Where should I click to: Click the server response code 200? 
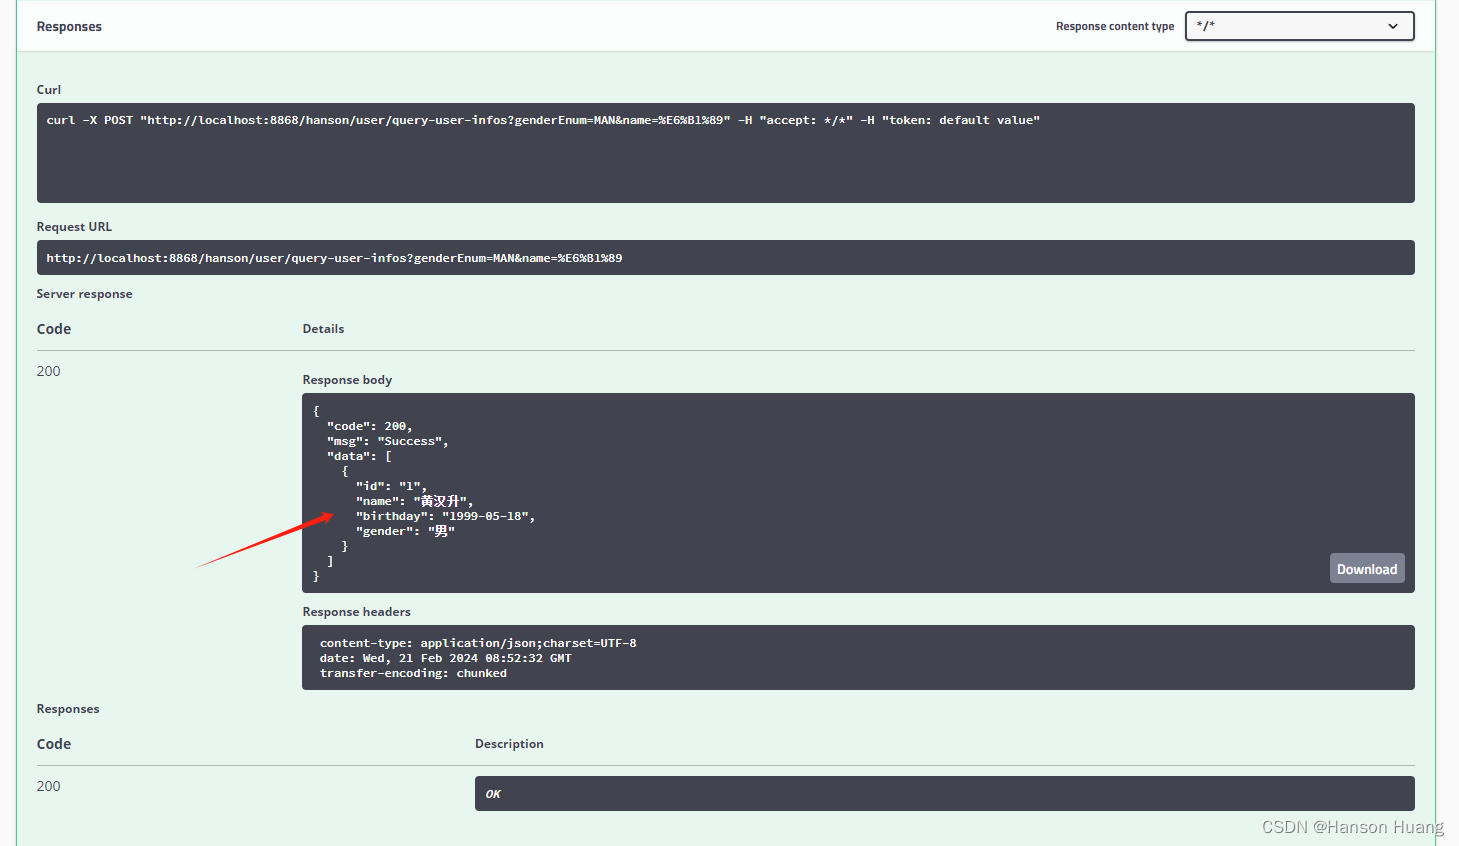48,371
